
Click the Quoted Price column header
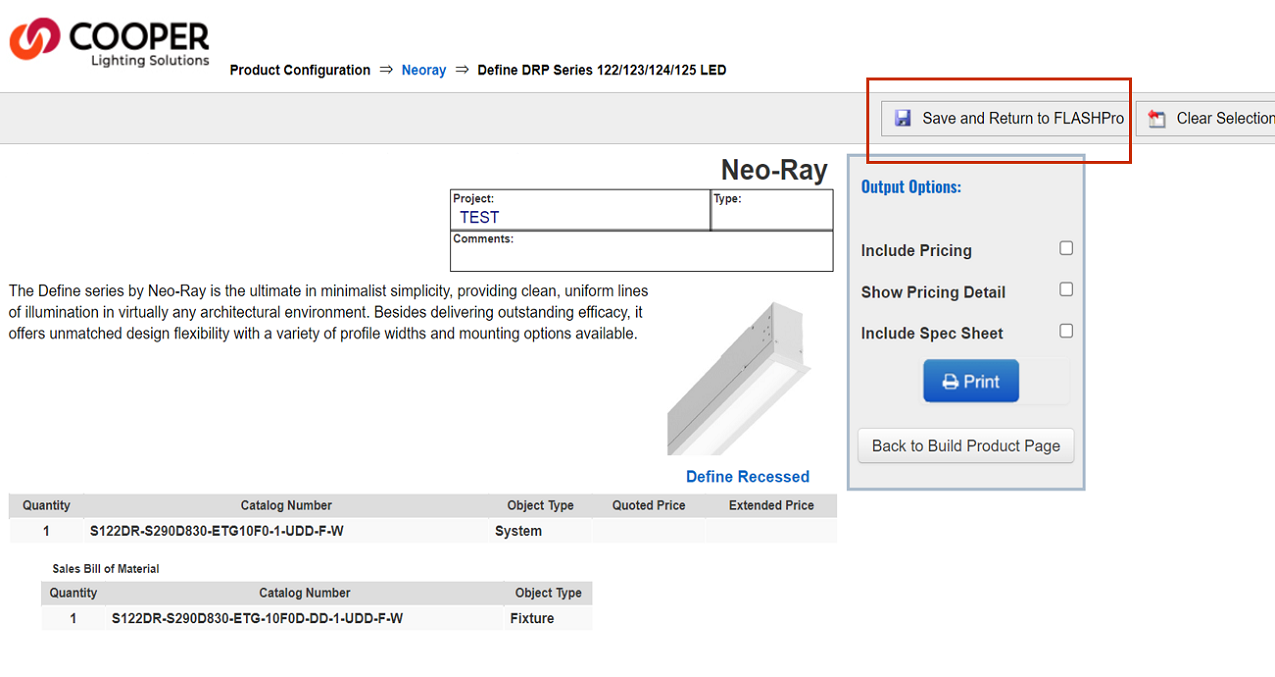[x=649, y=505]
